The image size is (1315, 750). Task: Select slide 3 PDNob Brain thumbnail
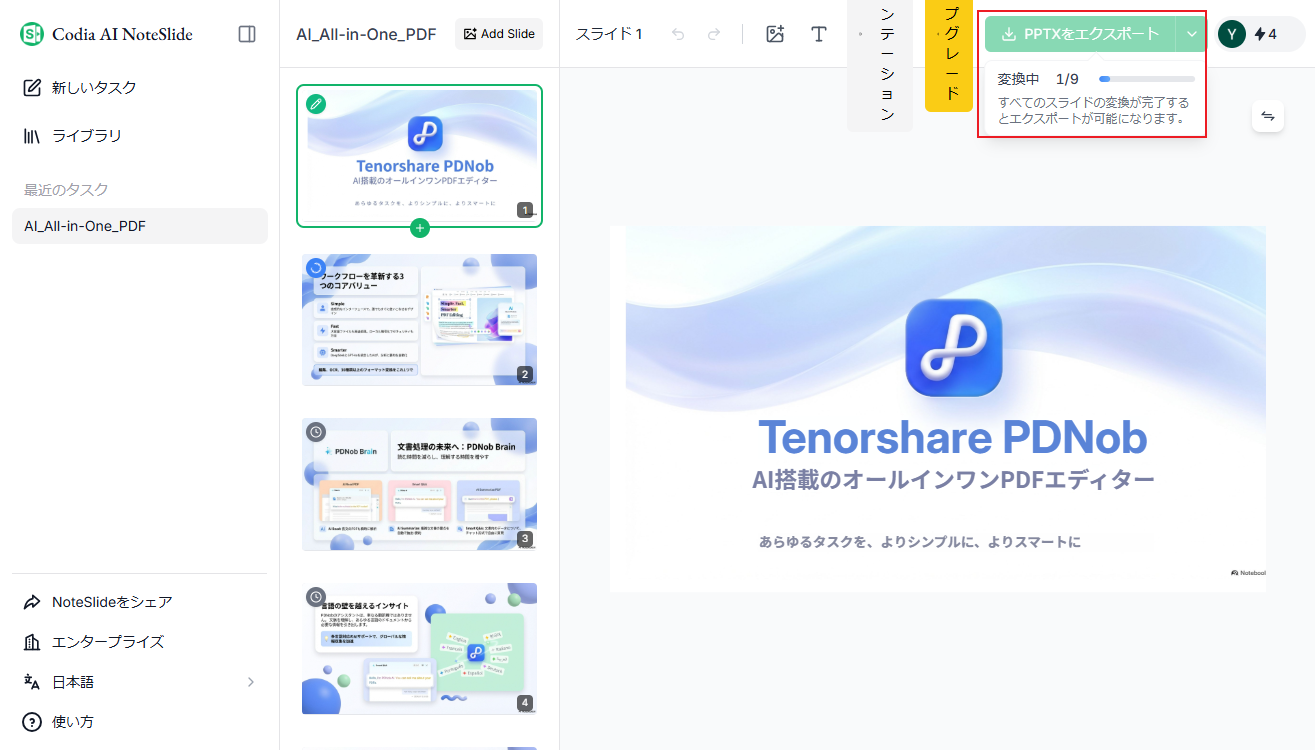pos(420,484)
